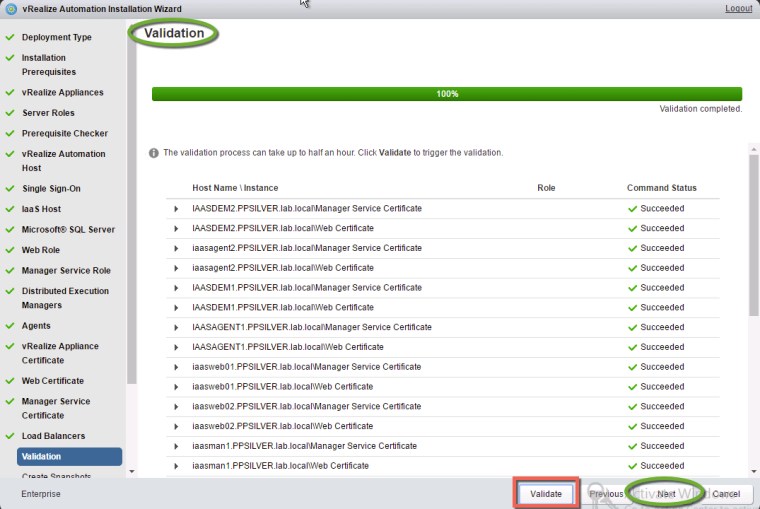Viewport: 760px width, 509px height.
Task: Open Distributed Execution Managers step
Action: [65, 298]
